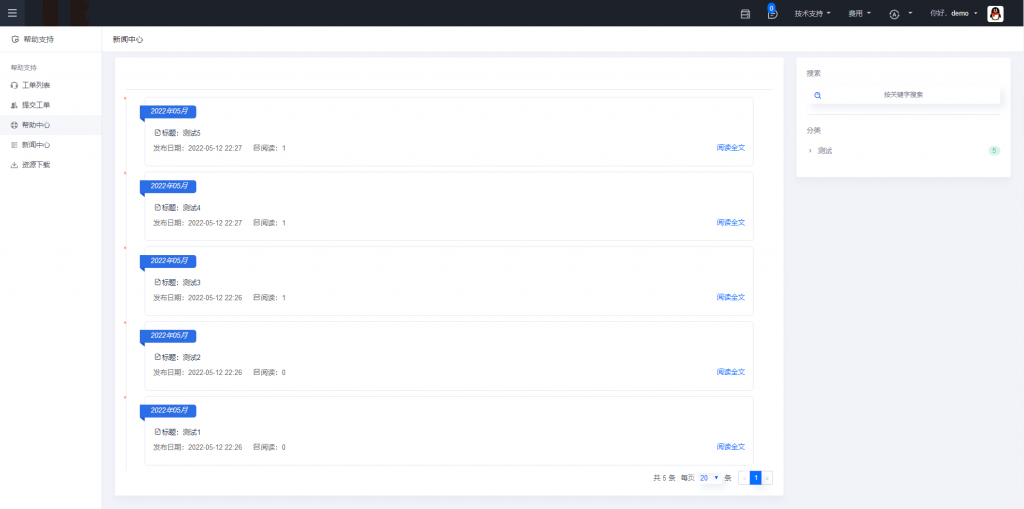Open 提交工单 in the sidebar

click(x=36, y=105)
